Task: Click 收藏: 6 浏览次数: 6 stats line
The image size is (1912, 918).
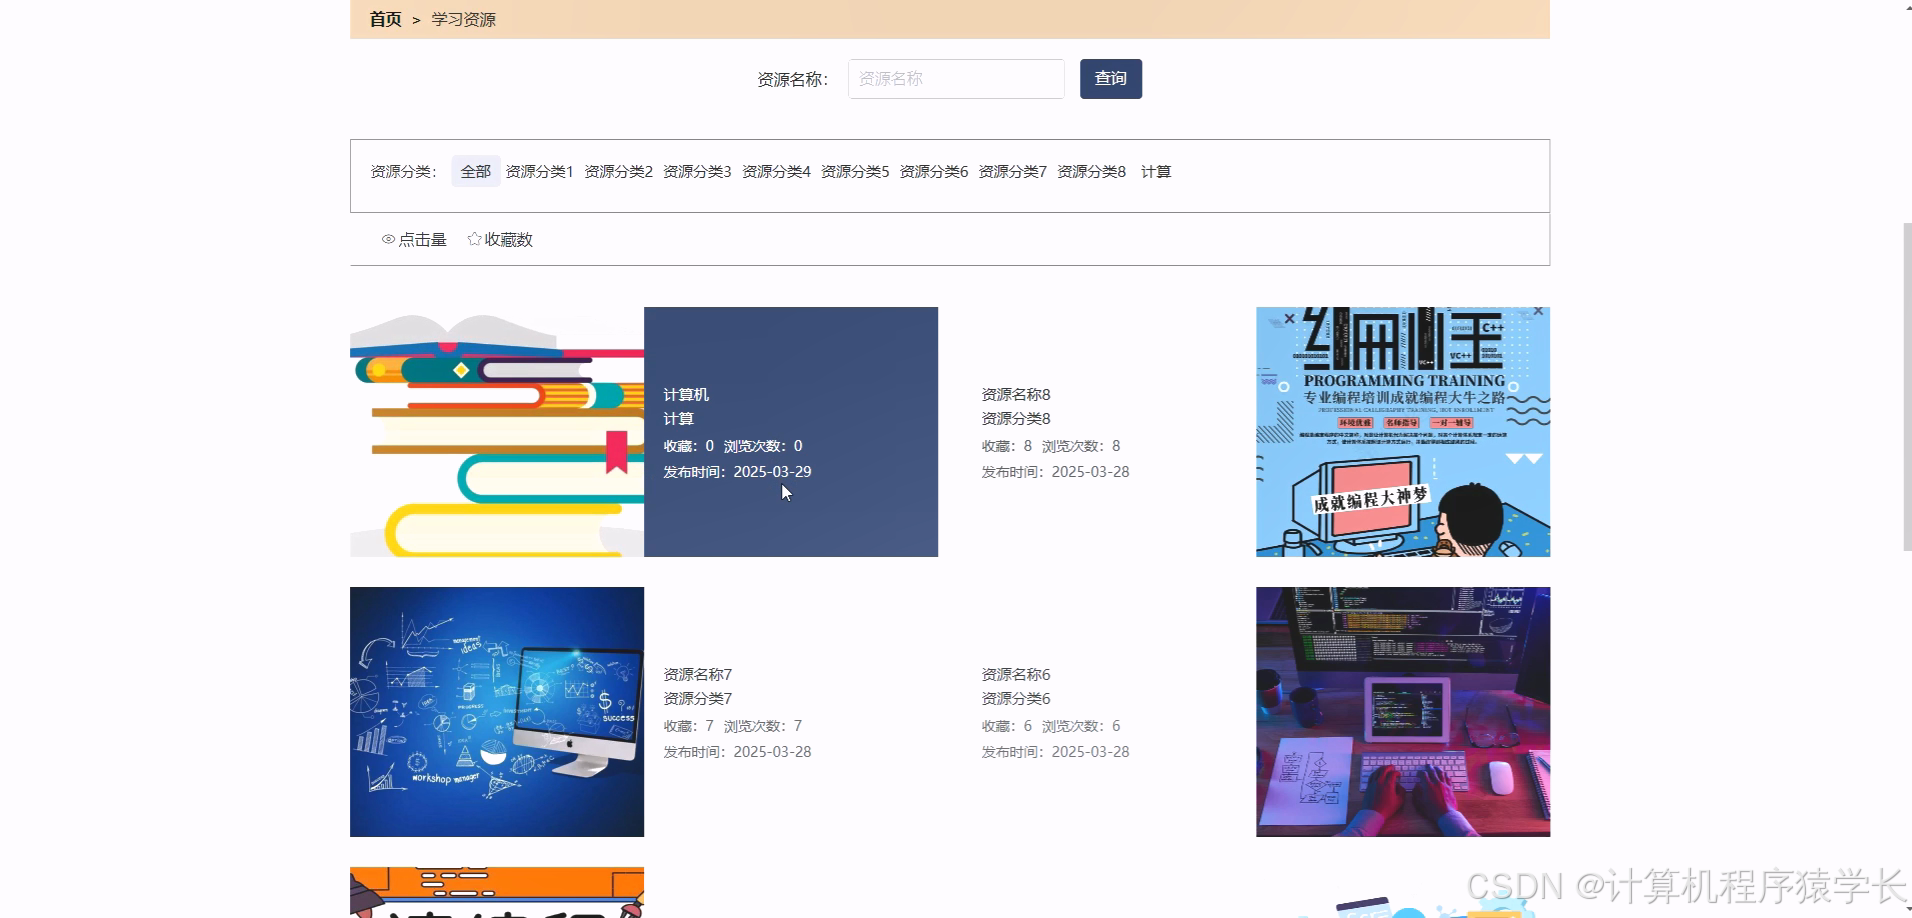Action: (1051, 726)
